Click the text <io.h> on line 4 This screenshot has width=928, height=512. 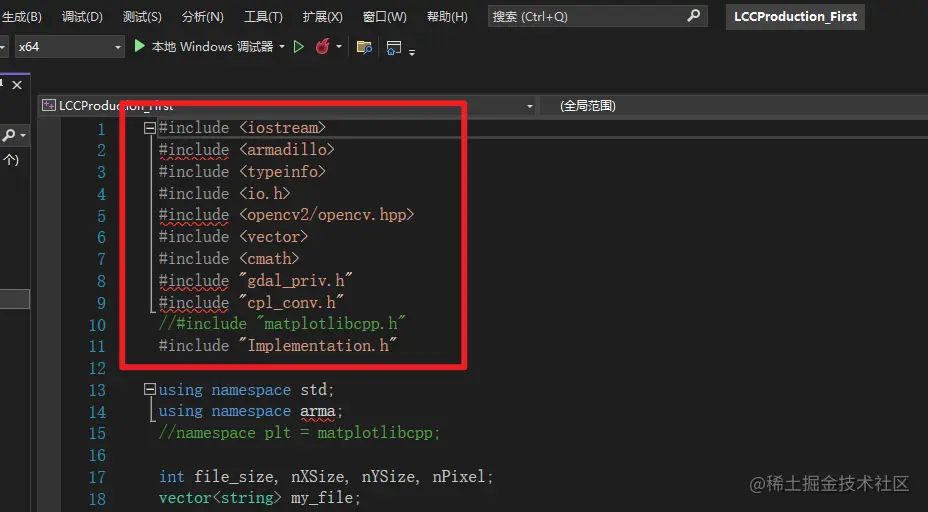coord(265,194)
